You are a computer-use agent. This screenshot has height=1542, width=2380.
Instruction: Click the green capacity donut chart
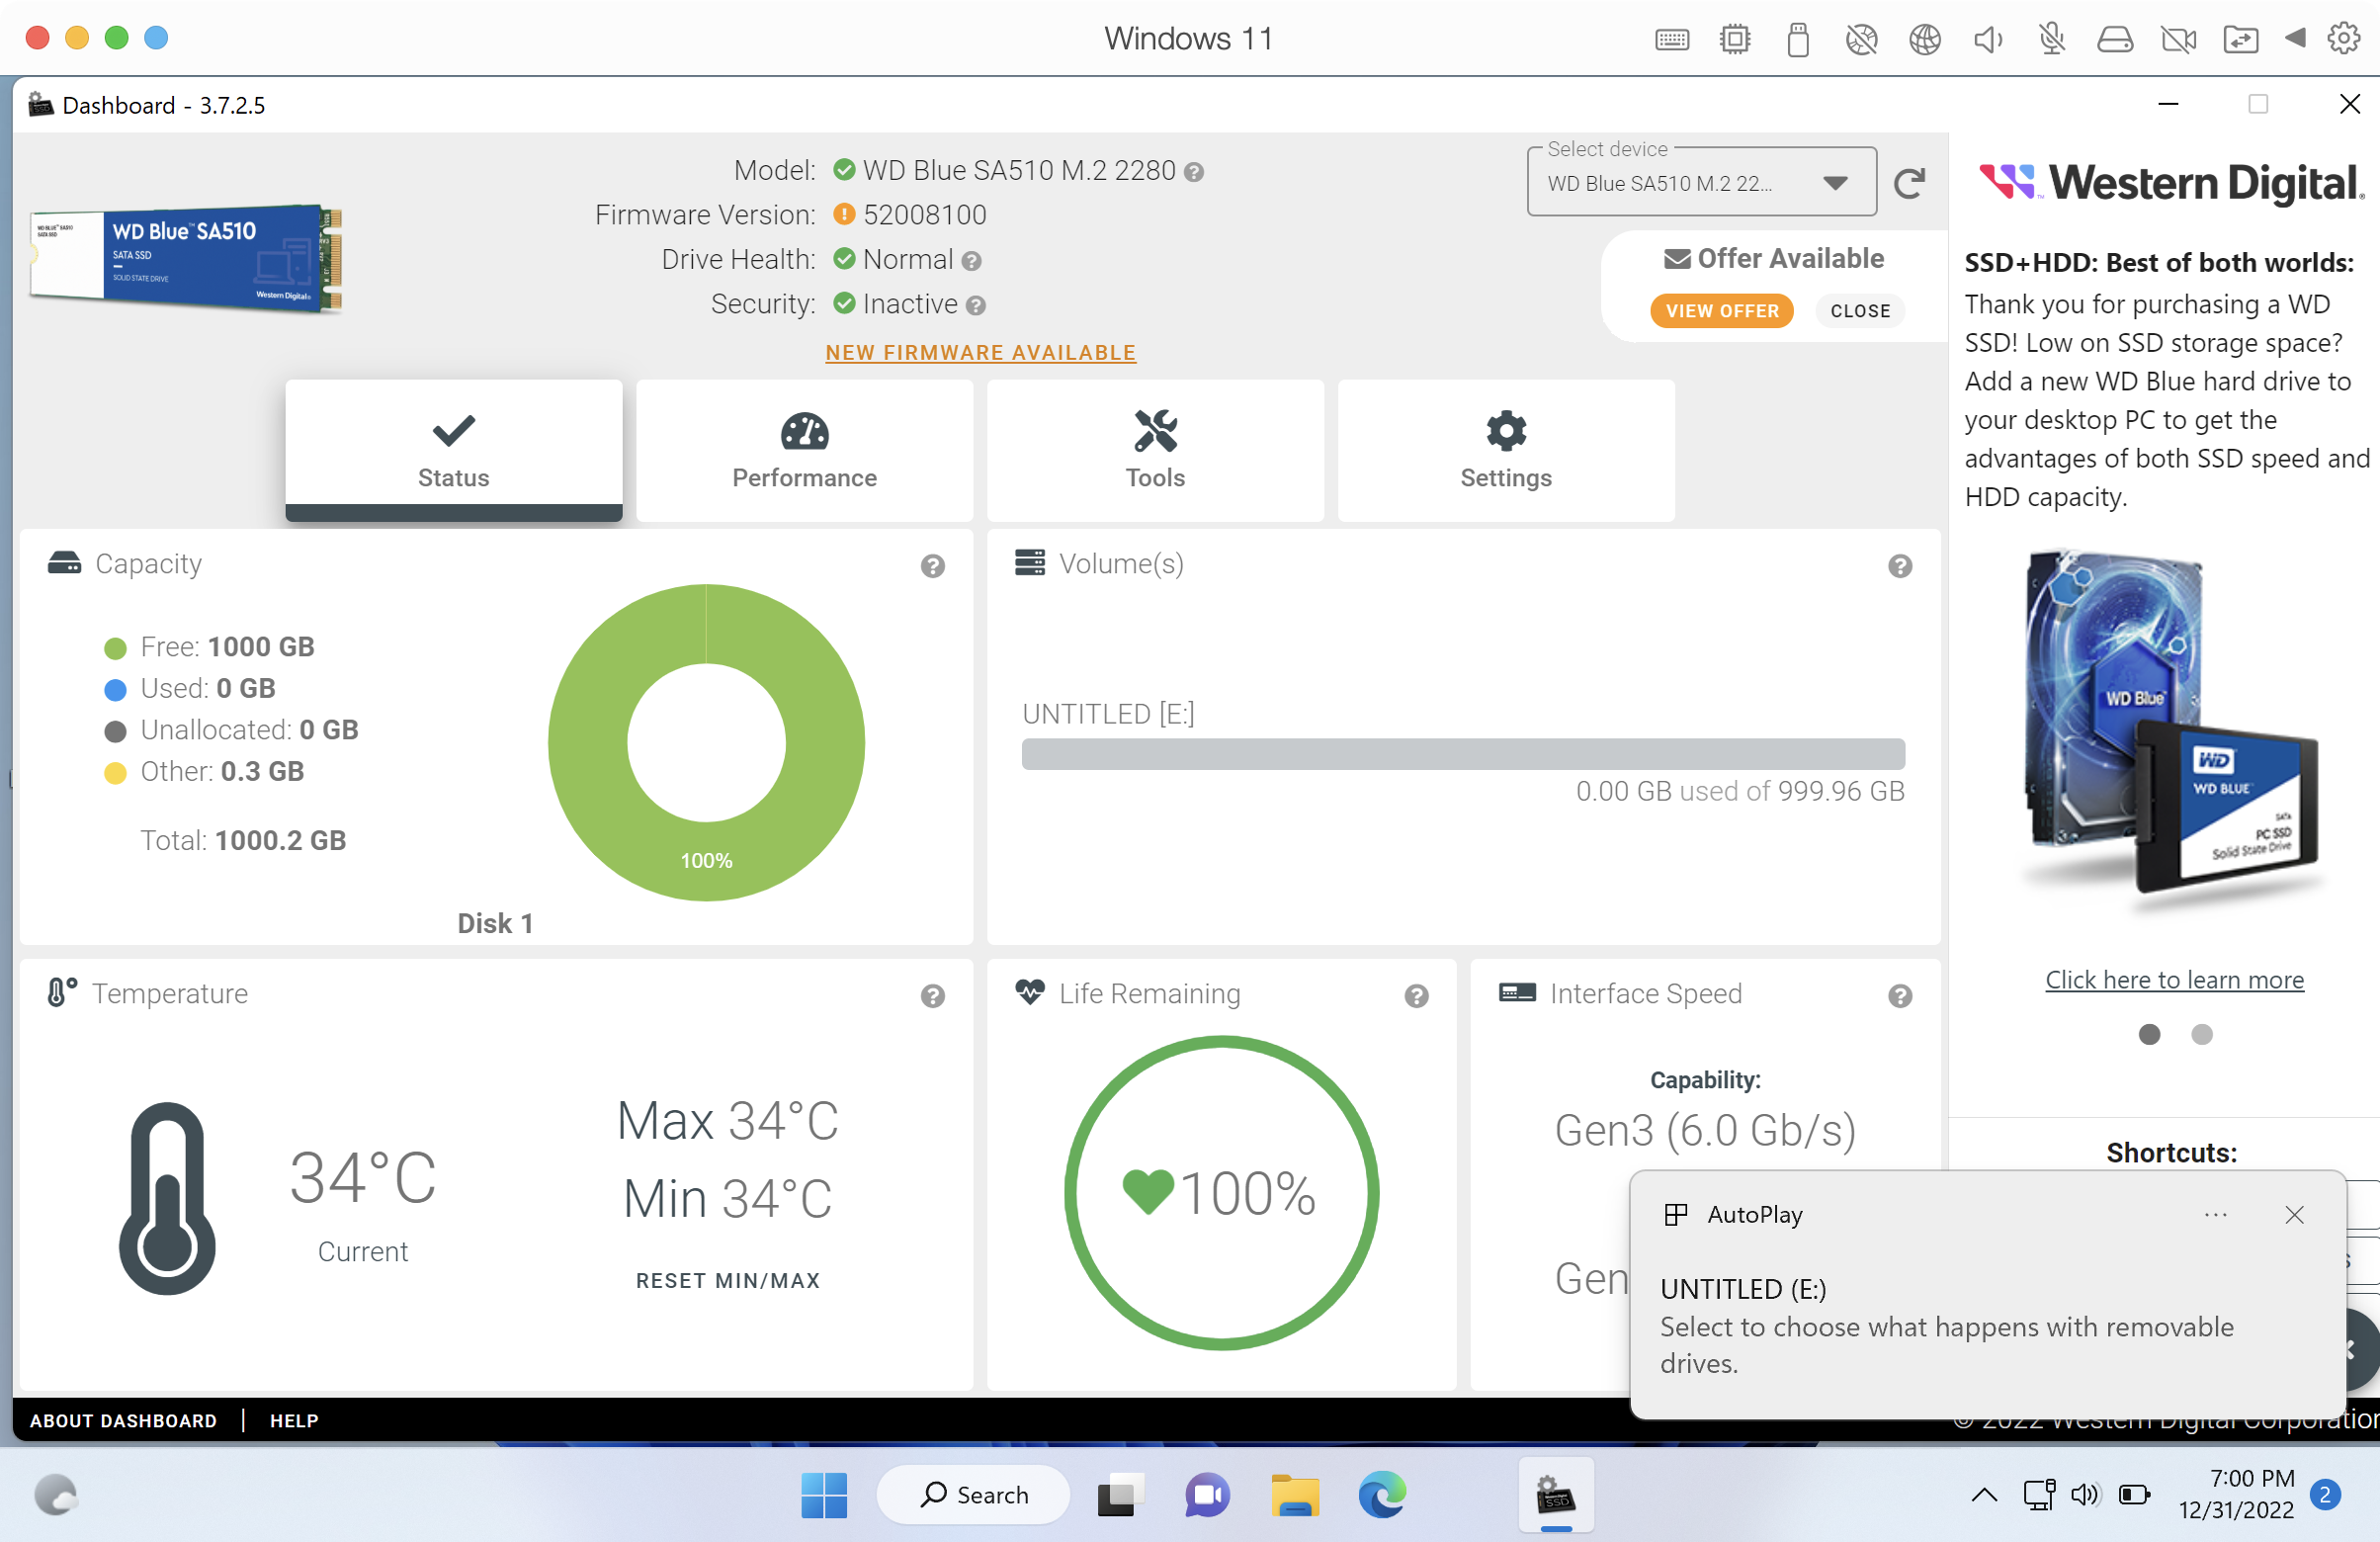tap(706, 743)
